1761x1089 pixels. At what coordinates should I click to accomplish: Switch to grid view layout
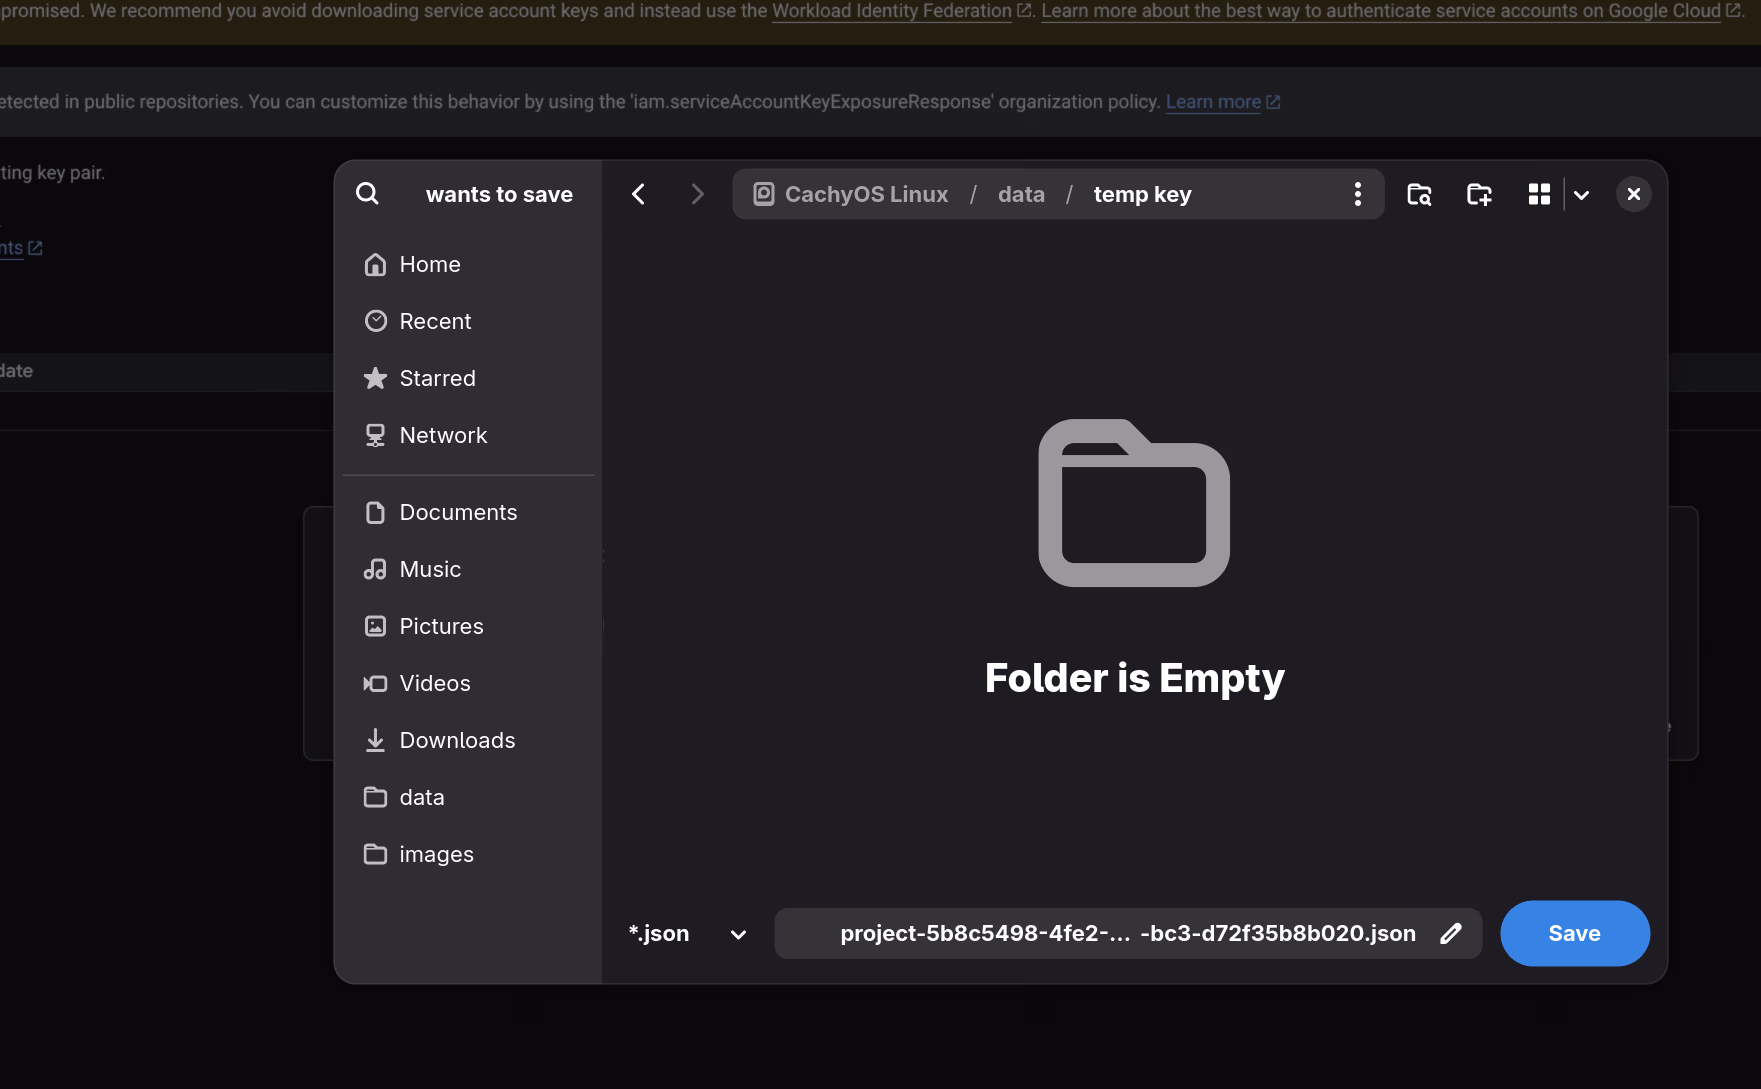pos(1539,193)
